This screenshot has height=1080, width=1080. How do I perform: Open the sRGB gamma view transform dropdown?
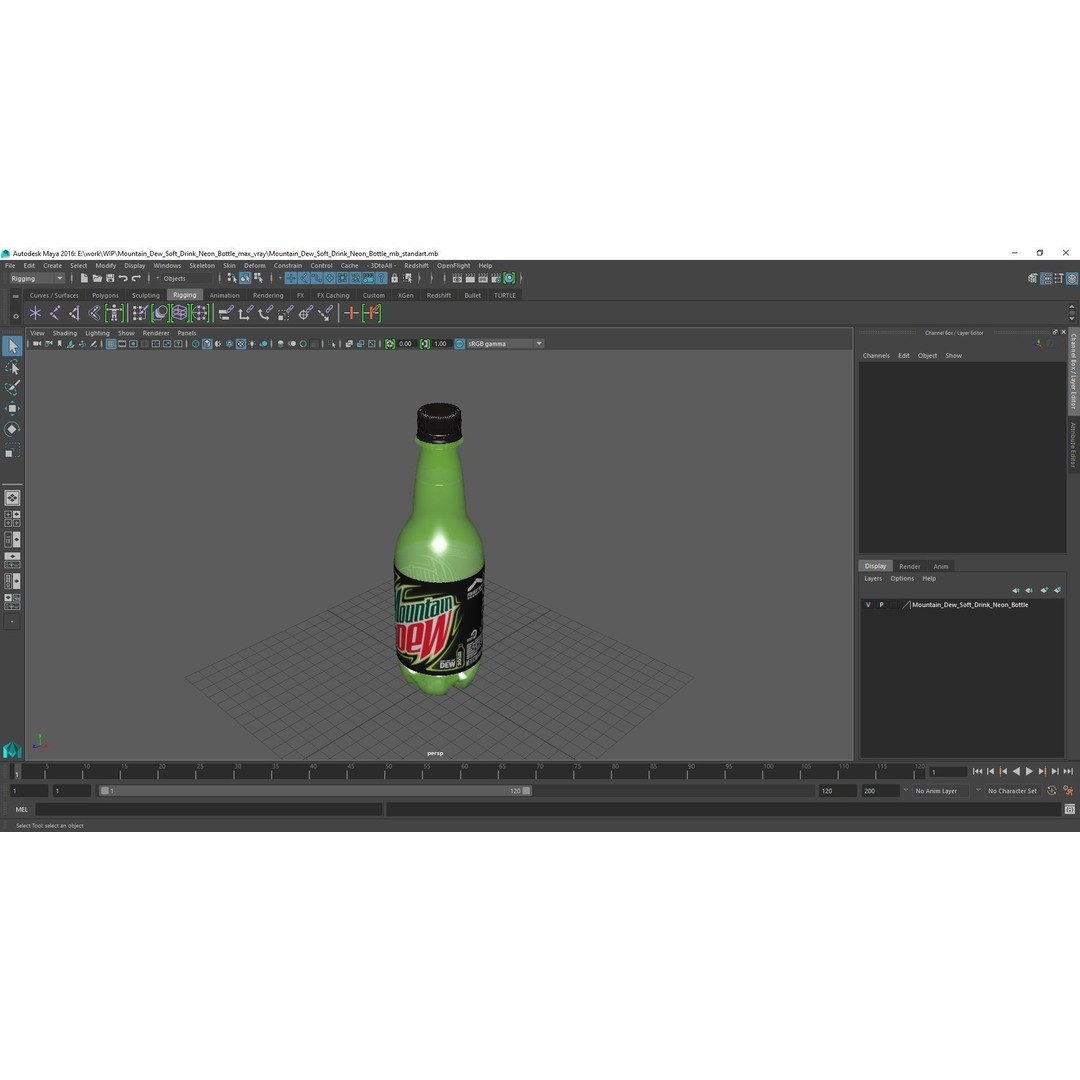tap(505, 344)
